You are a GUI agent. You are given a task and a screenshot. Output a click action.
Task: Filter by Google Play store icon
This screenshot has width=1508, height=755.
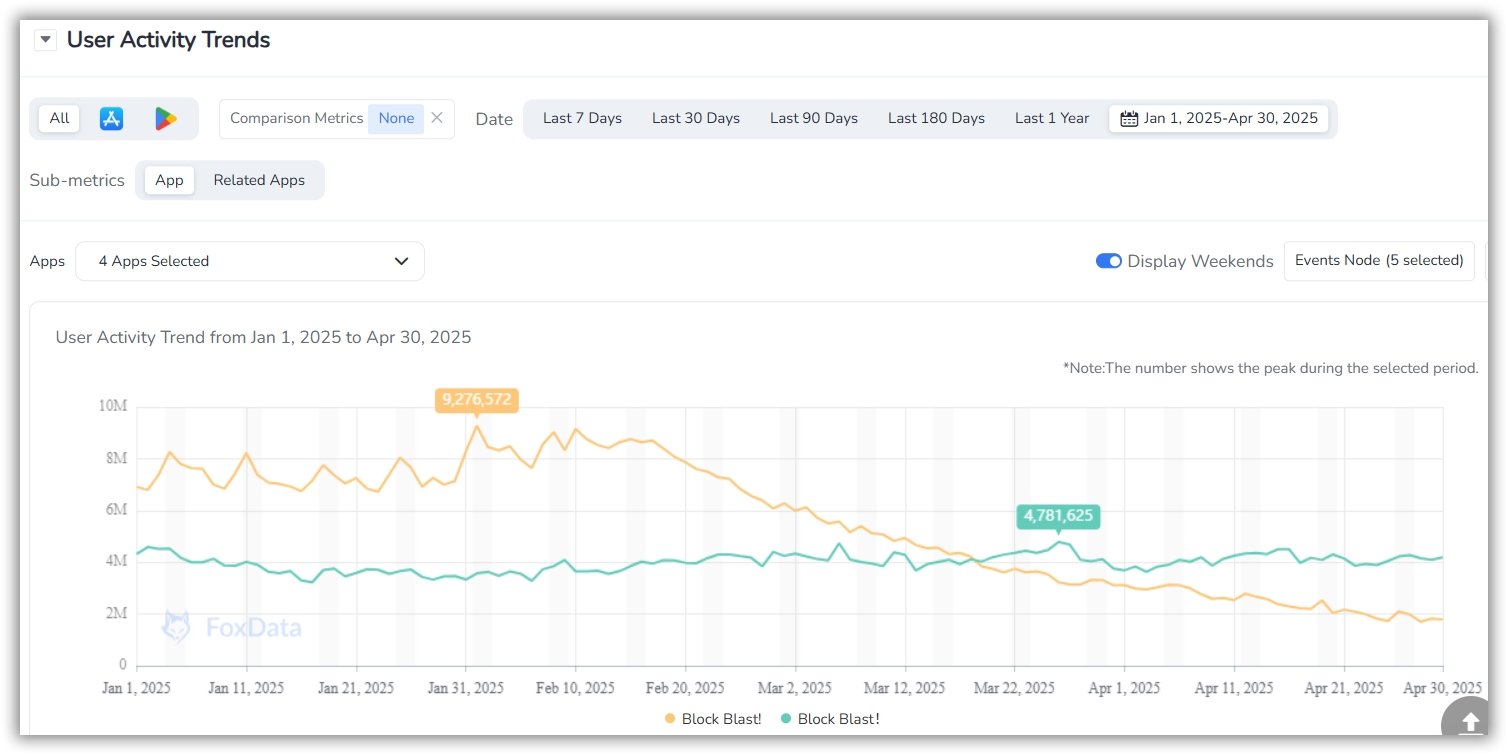[166, 118]
